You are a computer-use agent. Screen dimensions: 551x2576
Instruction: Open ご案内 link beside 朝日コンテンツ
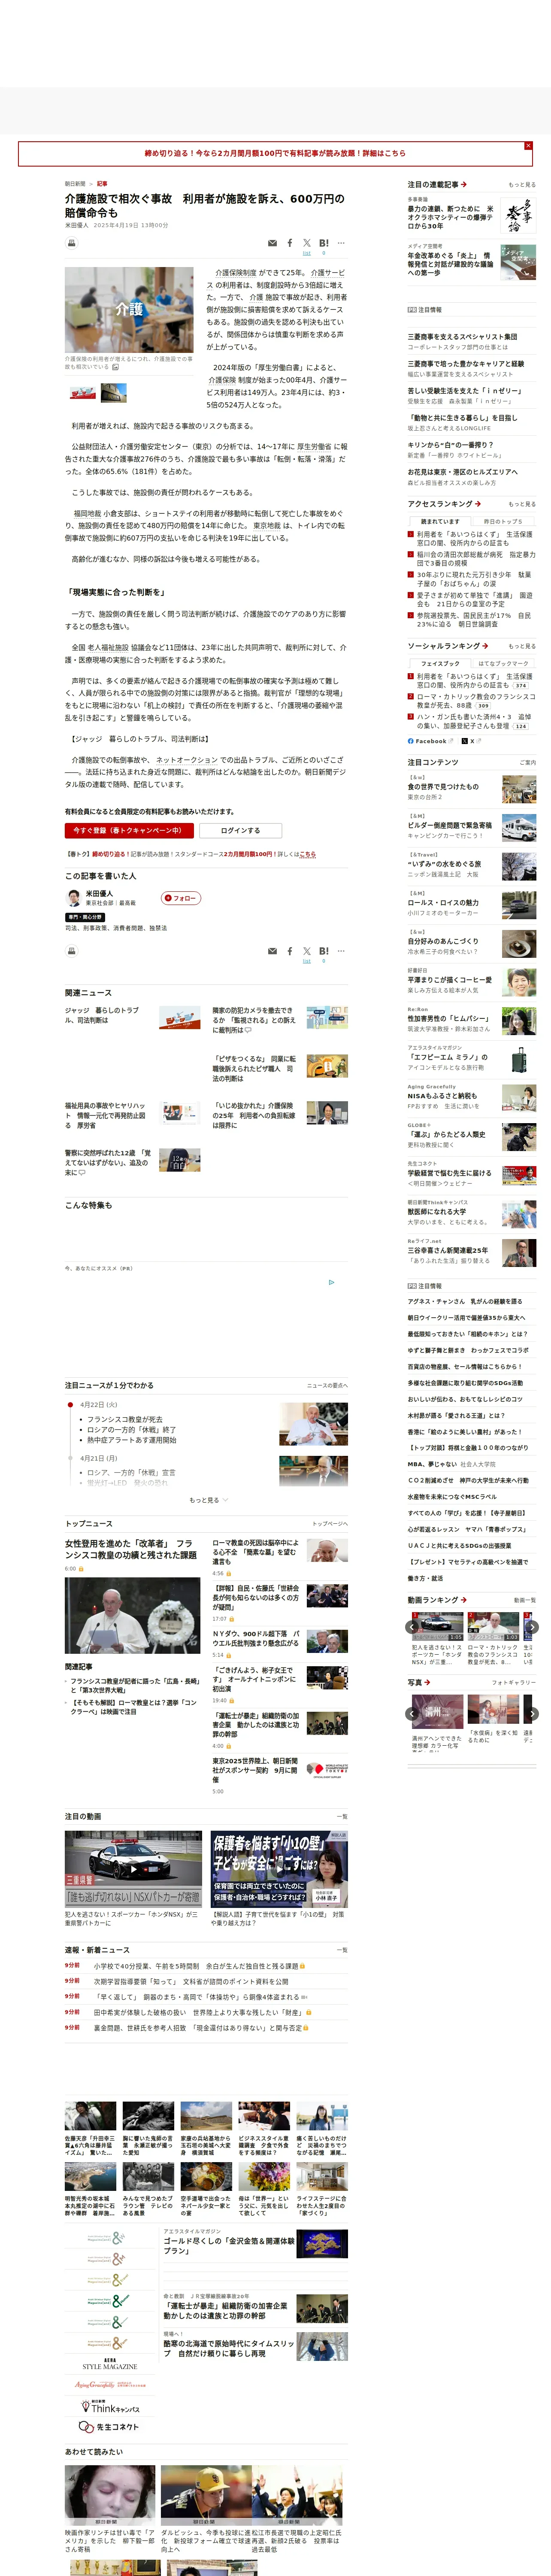click(527, 762)
